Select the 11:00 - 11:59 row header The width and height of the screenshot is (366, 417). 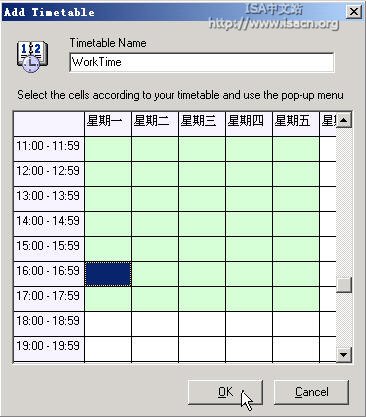(x=49, y=149)
